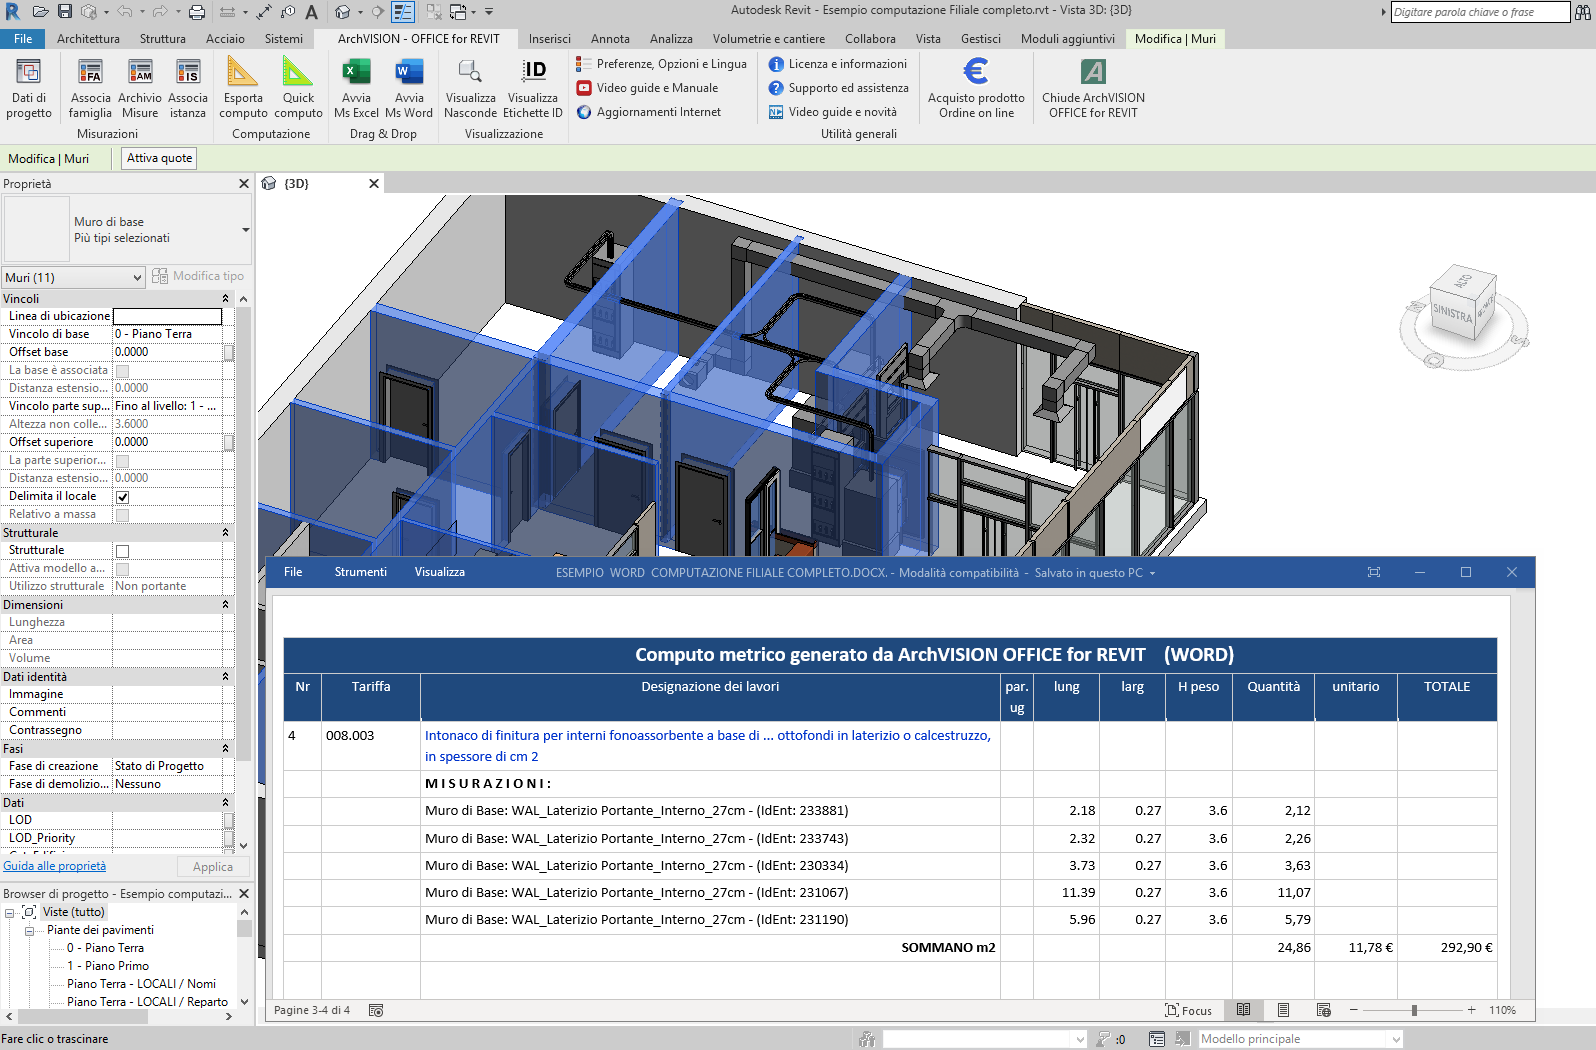
Task: Open Supporto ed assistenza
Action: coord(838,88)
